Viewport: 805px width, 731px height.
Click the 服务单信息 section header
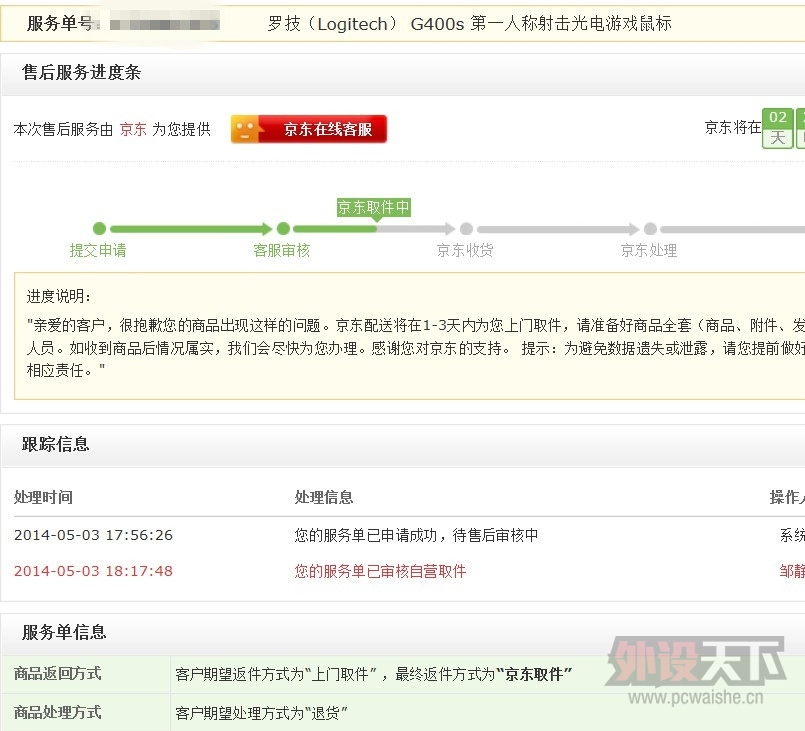(x=64, y=632)
